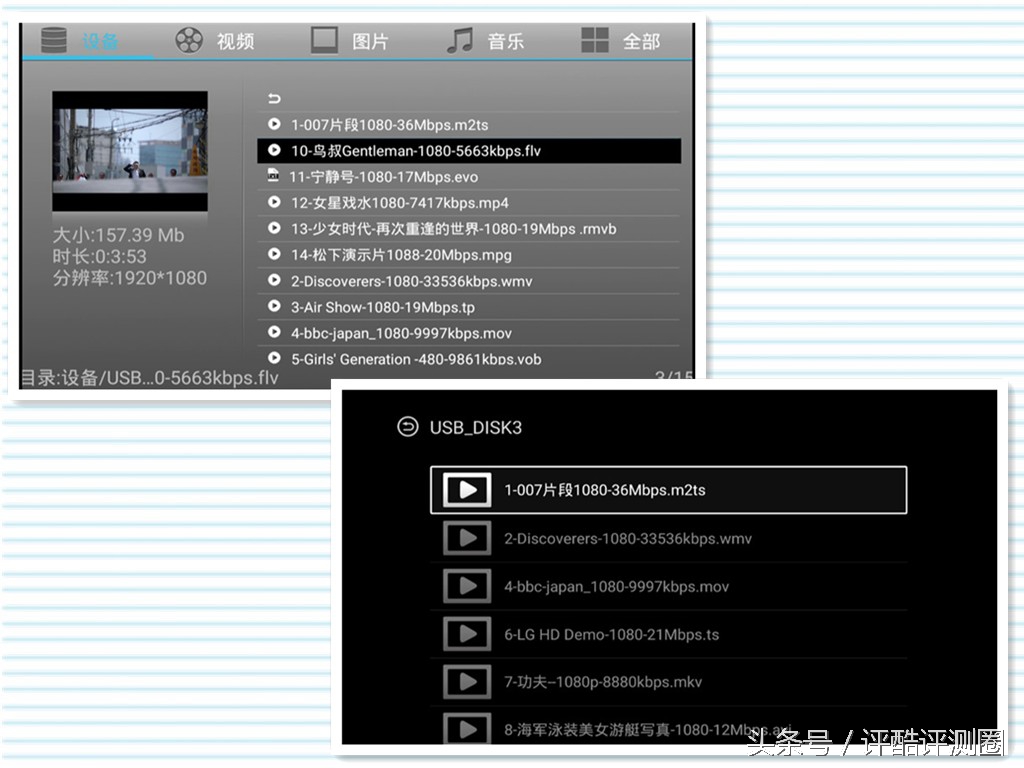Click the back icon next to USB_DISK3

click(408, 427)
